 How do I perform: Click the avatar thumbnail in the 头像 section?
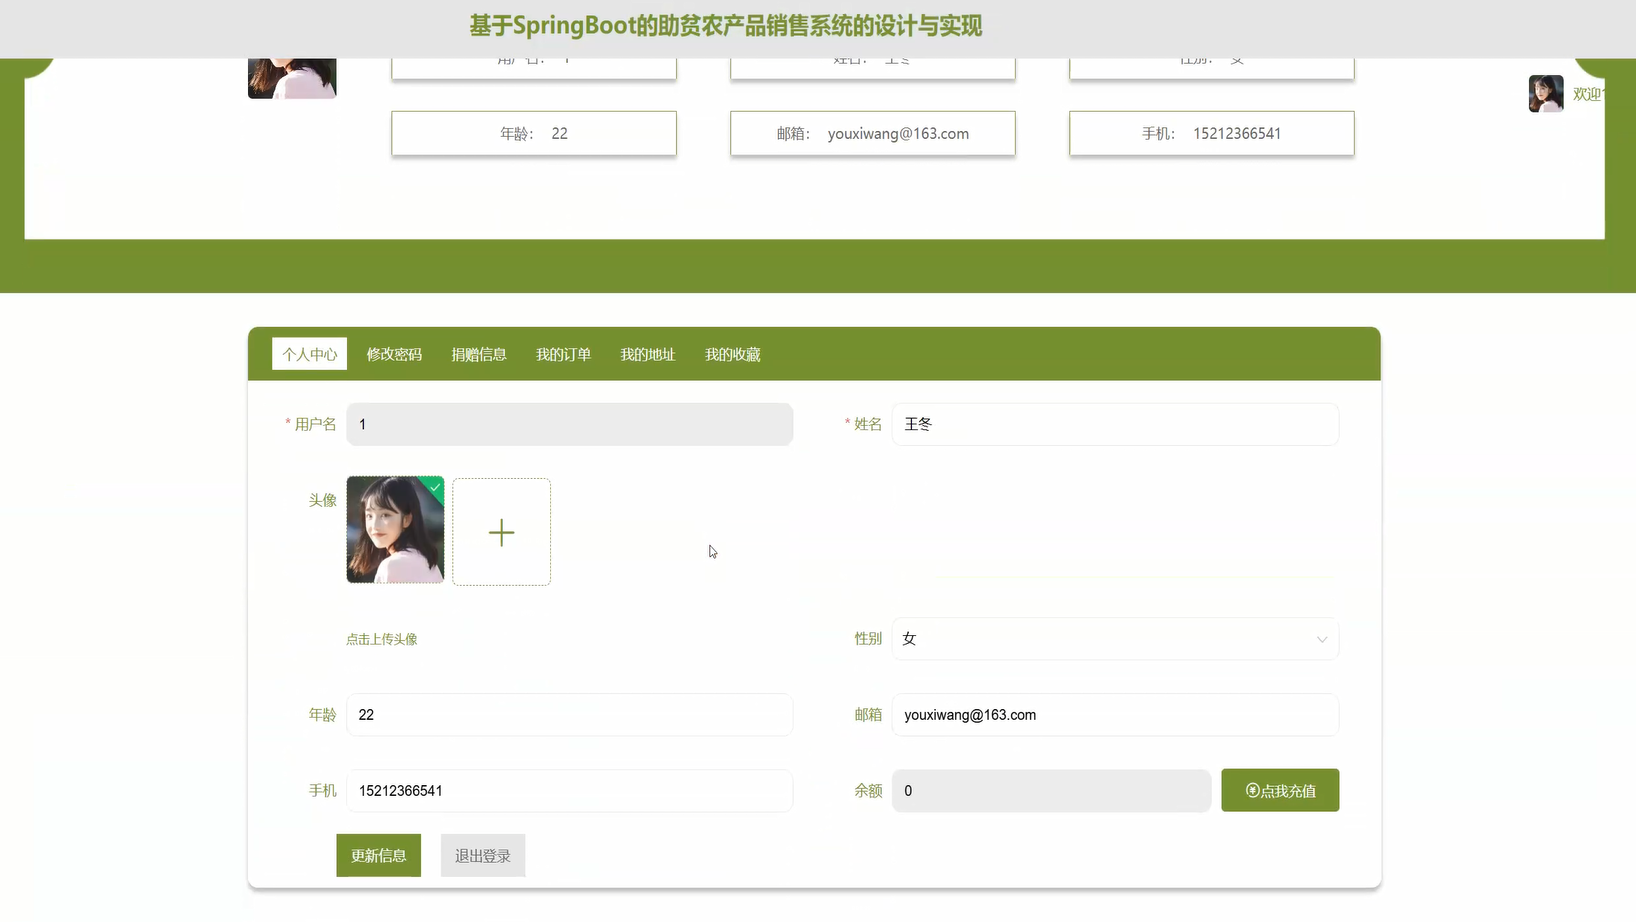[395, 530]
